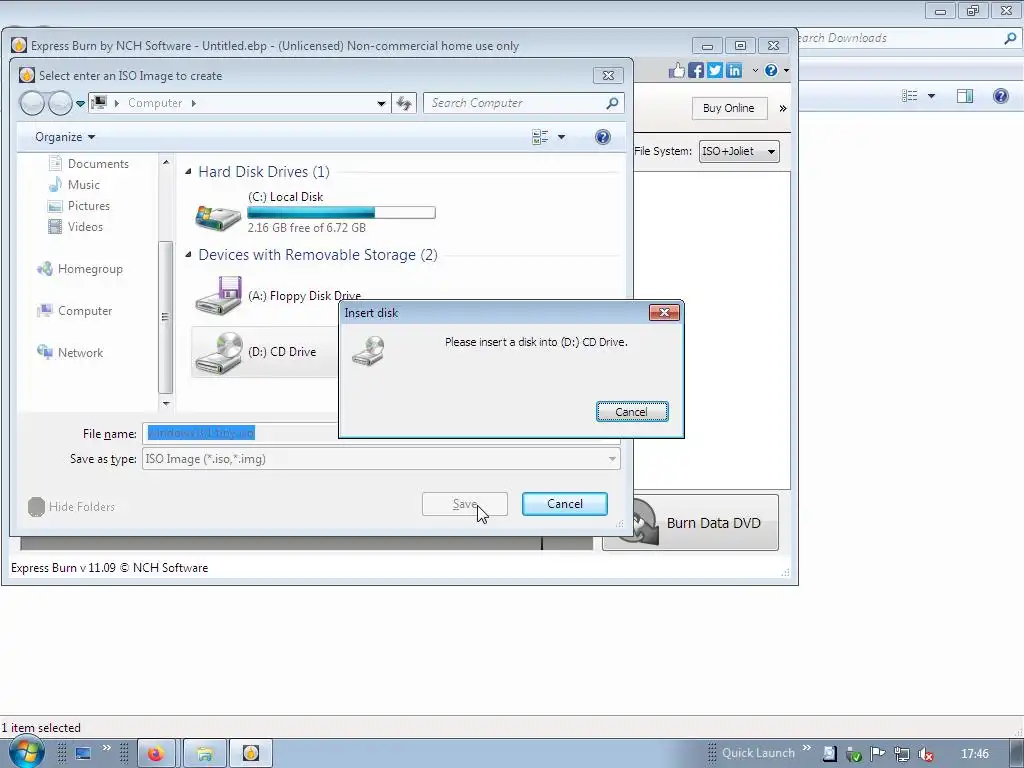Click the taskbar clock showing 17:46
The height and width of the screenshot is (768, 1024).
[x=974, y=754]
